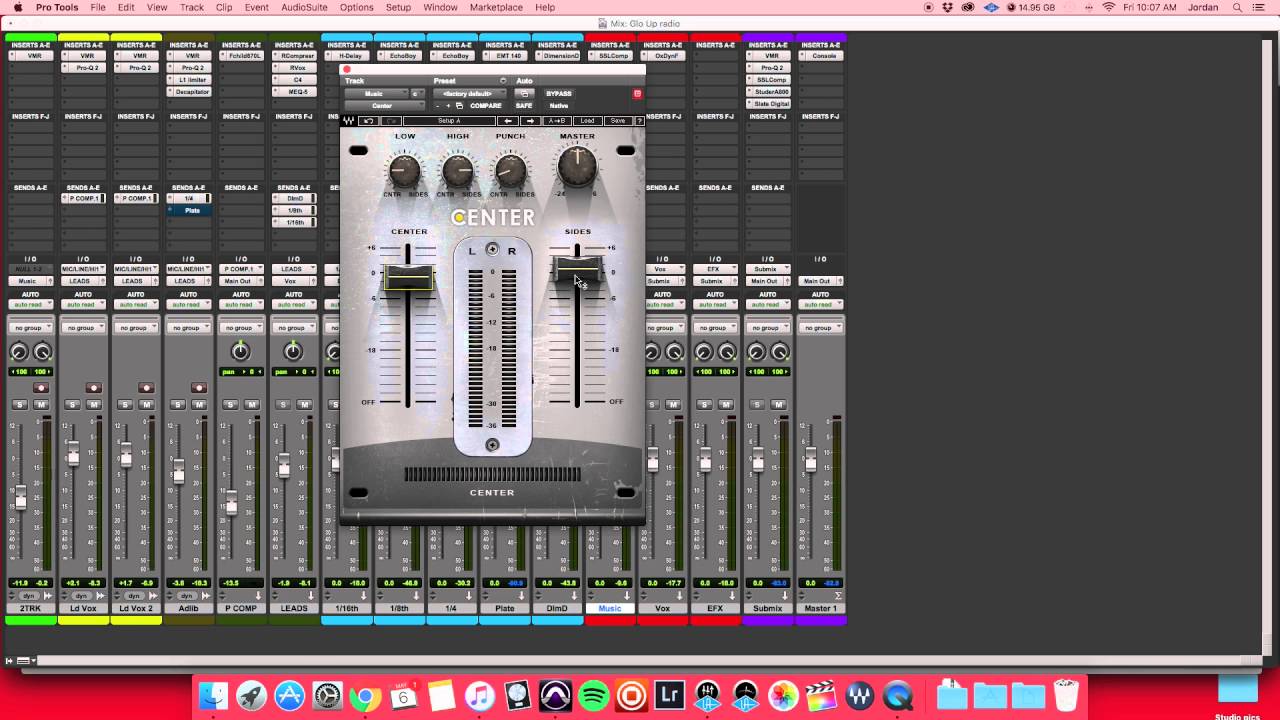Viewport: 1280px width, 720px height.
Task: Turn the HIGH knob on Center plugin
Action: coord(458,171)
